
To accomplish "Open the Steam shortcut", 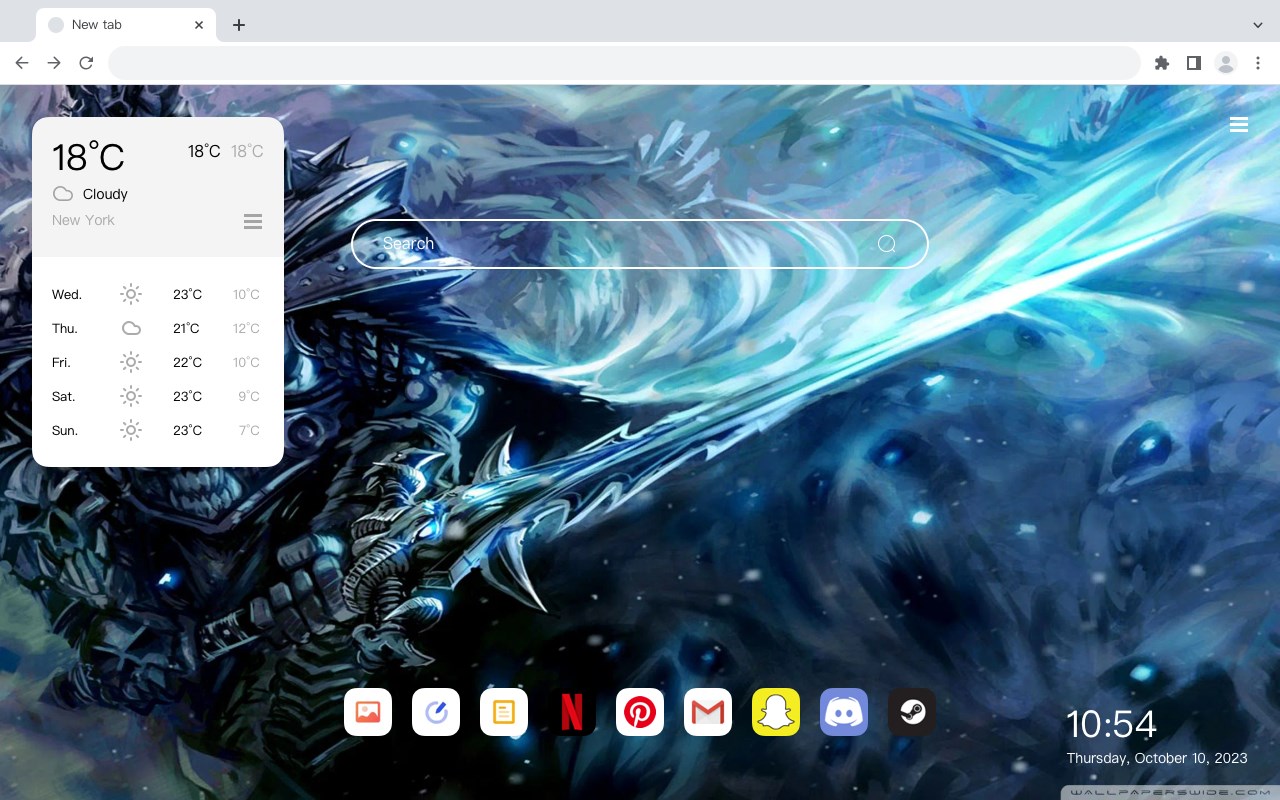I will (x=912, y=712).
